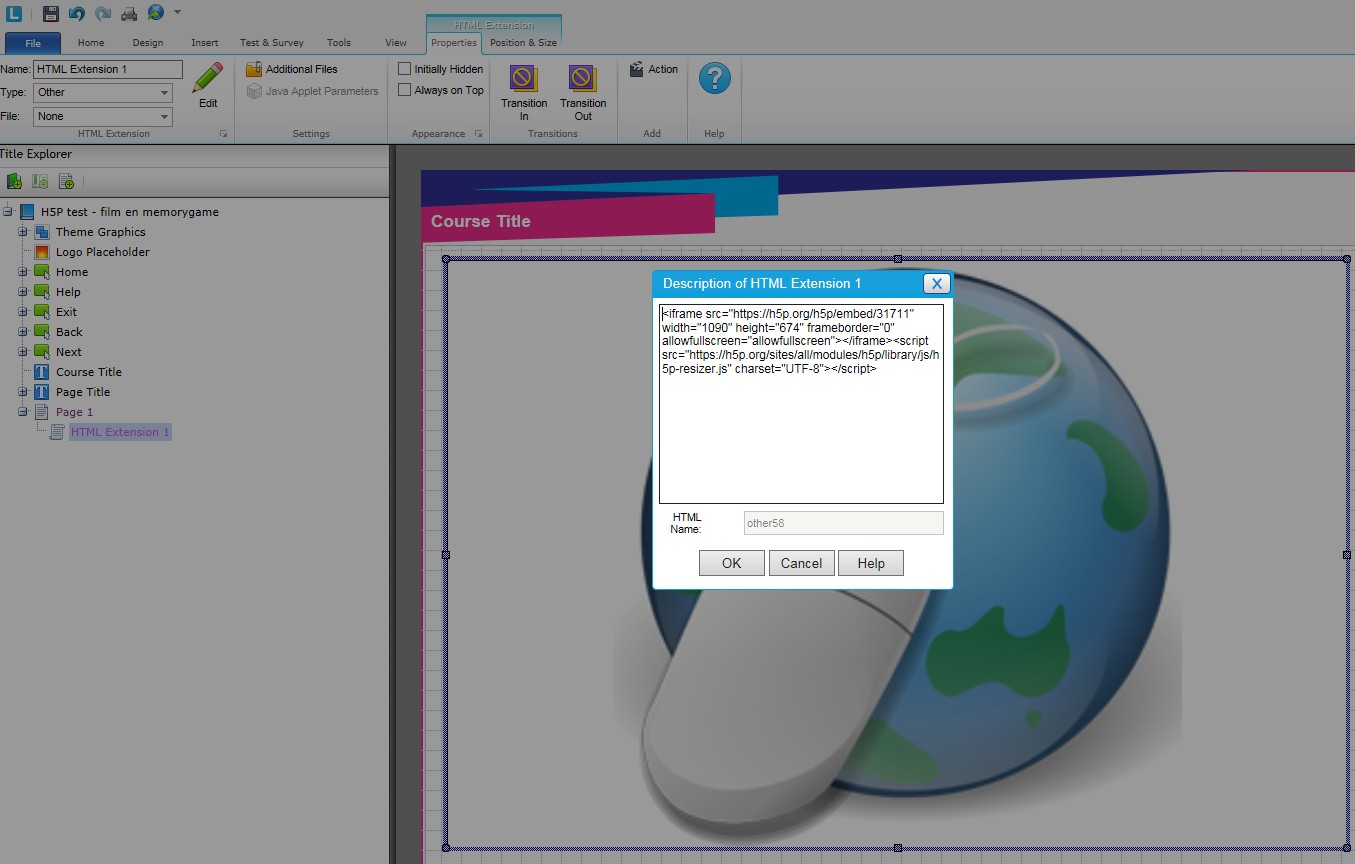Open Help with the question mark icon
This screenshot has height=864, width=1355.
[714, 79]
